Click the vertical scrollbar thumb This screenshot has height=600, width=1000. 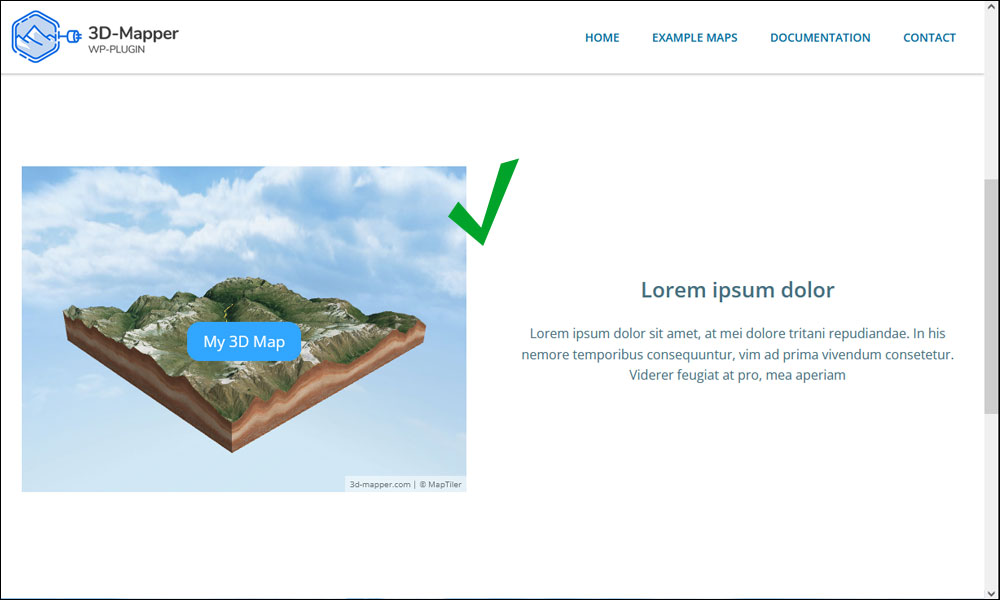tap(992, 296)
